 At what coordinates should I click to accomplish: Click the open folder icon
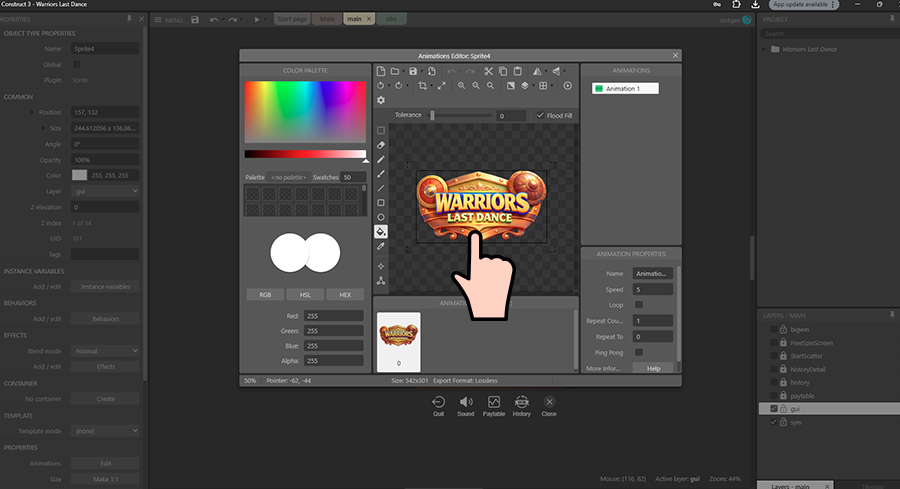pyautogui.click(x=395, y=71)
